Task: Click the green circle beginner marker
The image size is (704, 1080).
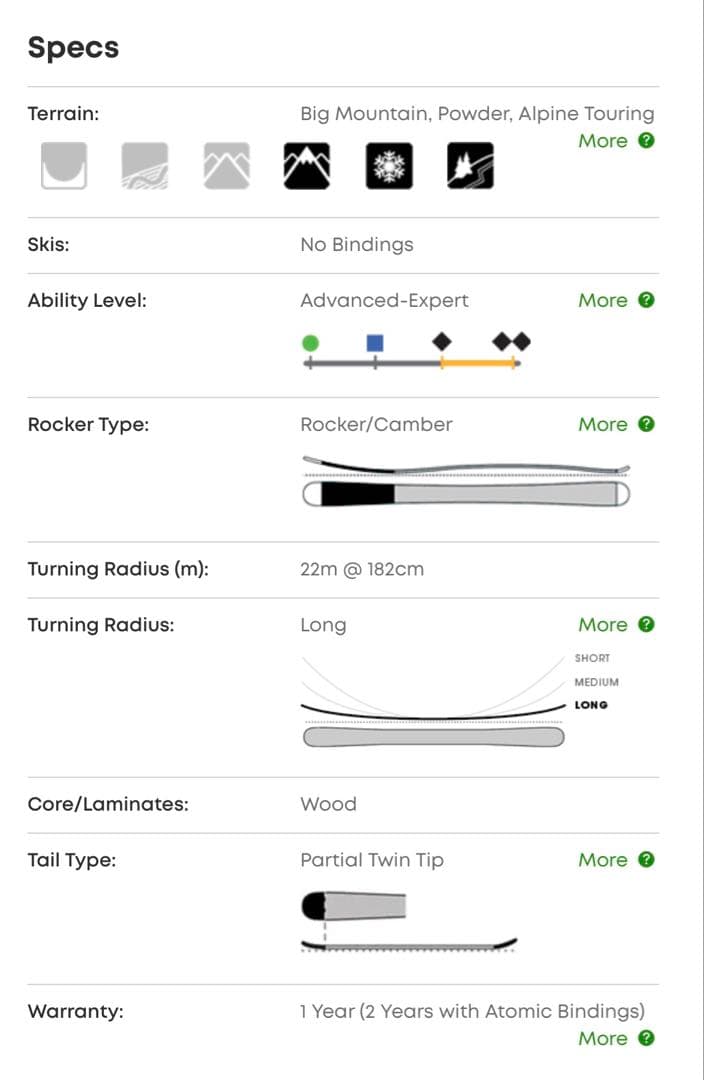Action: point(310,343)
